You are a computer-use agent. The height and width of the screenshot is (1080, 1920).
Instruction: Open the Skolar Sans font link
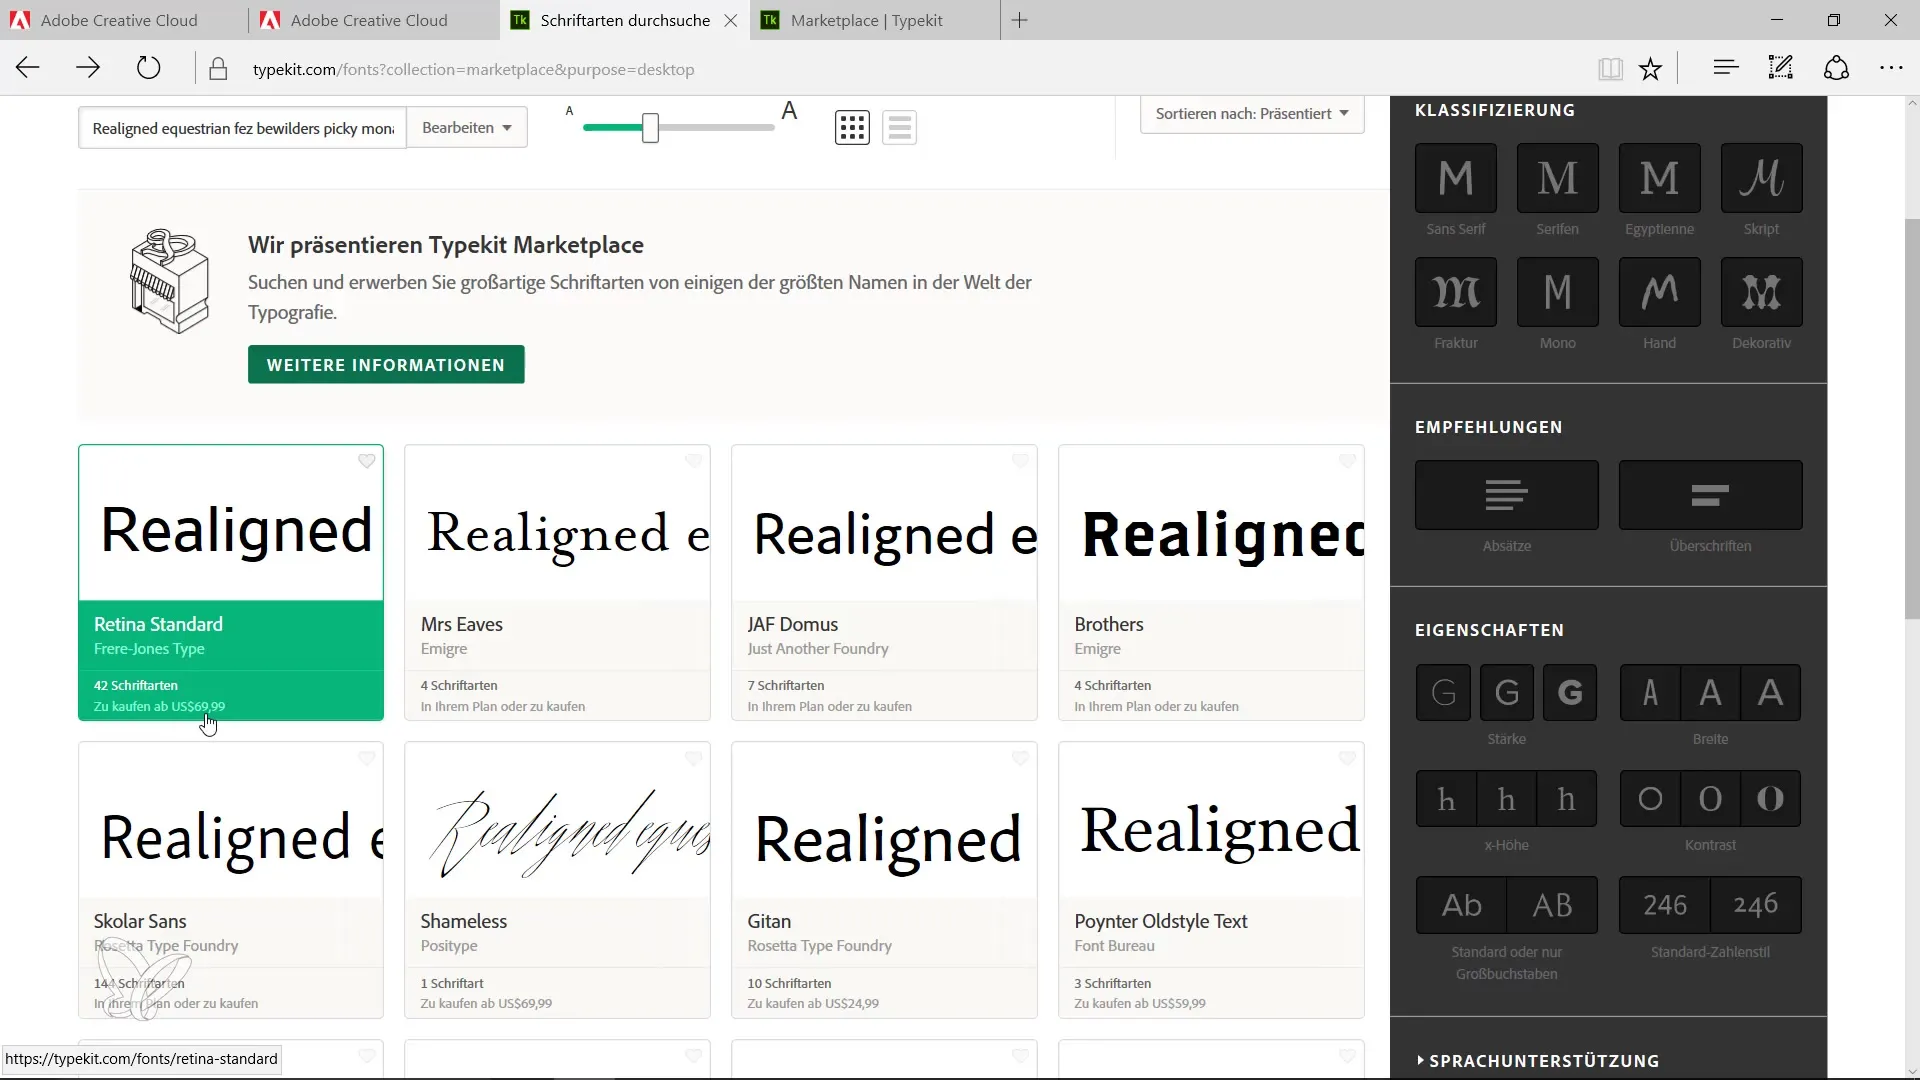(x=140, y=921)
